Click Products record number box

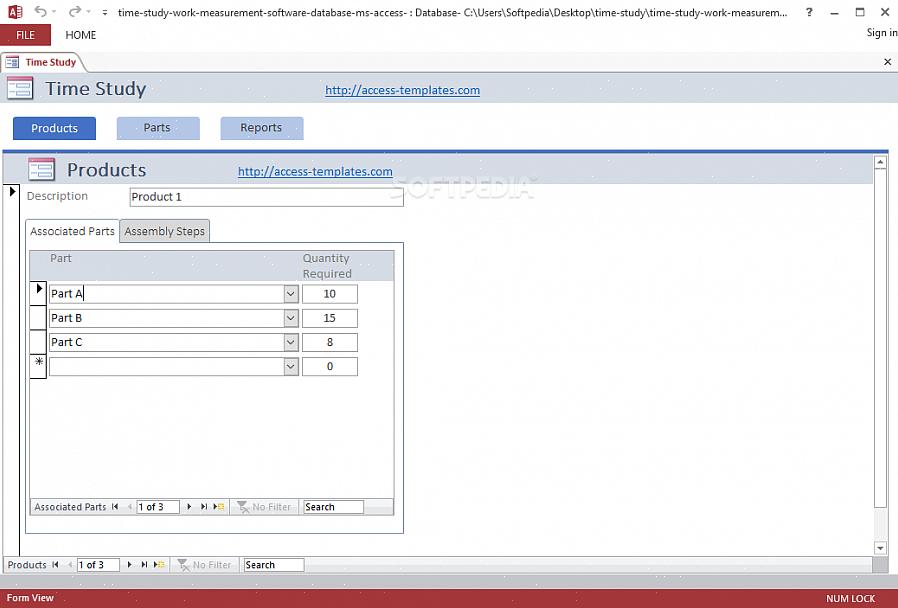98,564
